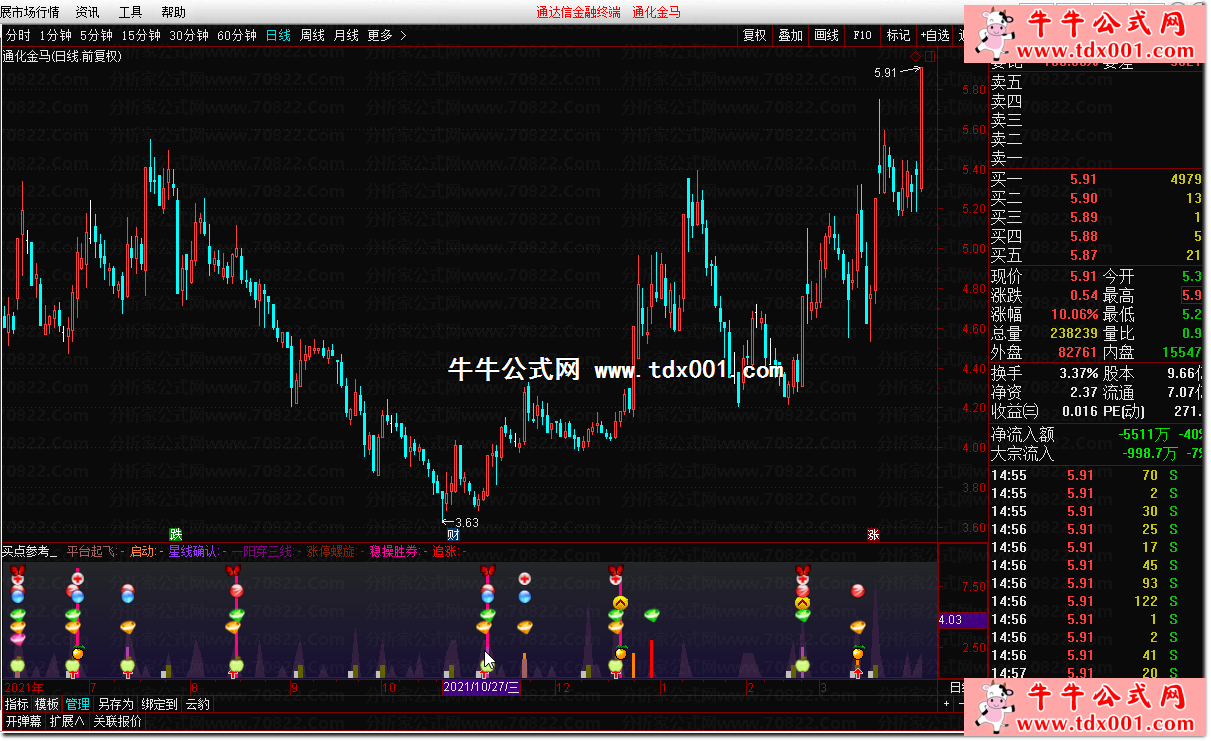
Task: Select the 月线 monthly period
Action: (346, 35)
